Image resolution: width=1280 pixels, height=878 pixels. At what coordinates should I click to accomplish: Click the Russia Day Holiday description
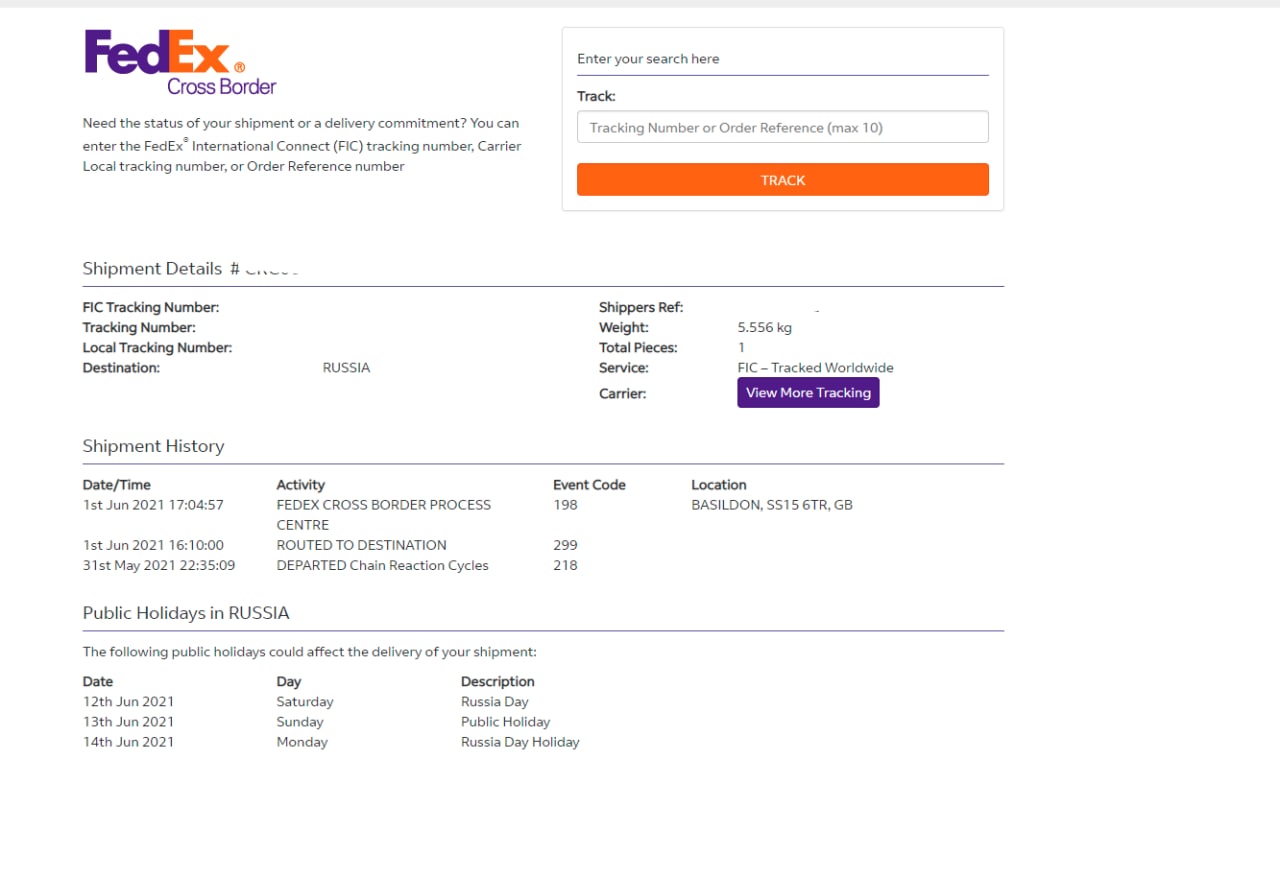(520, 742)
